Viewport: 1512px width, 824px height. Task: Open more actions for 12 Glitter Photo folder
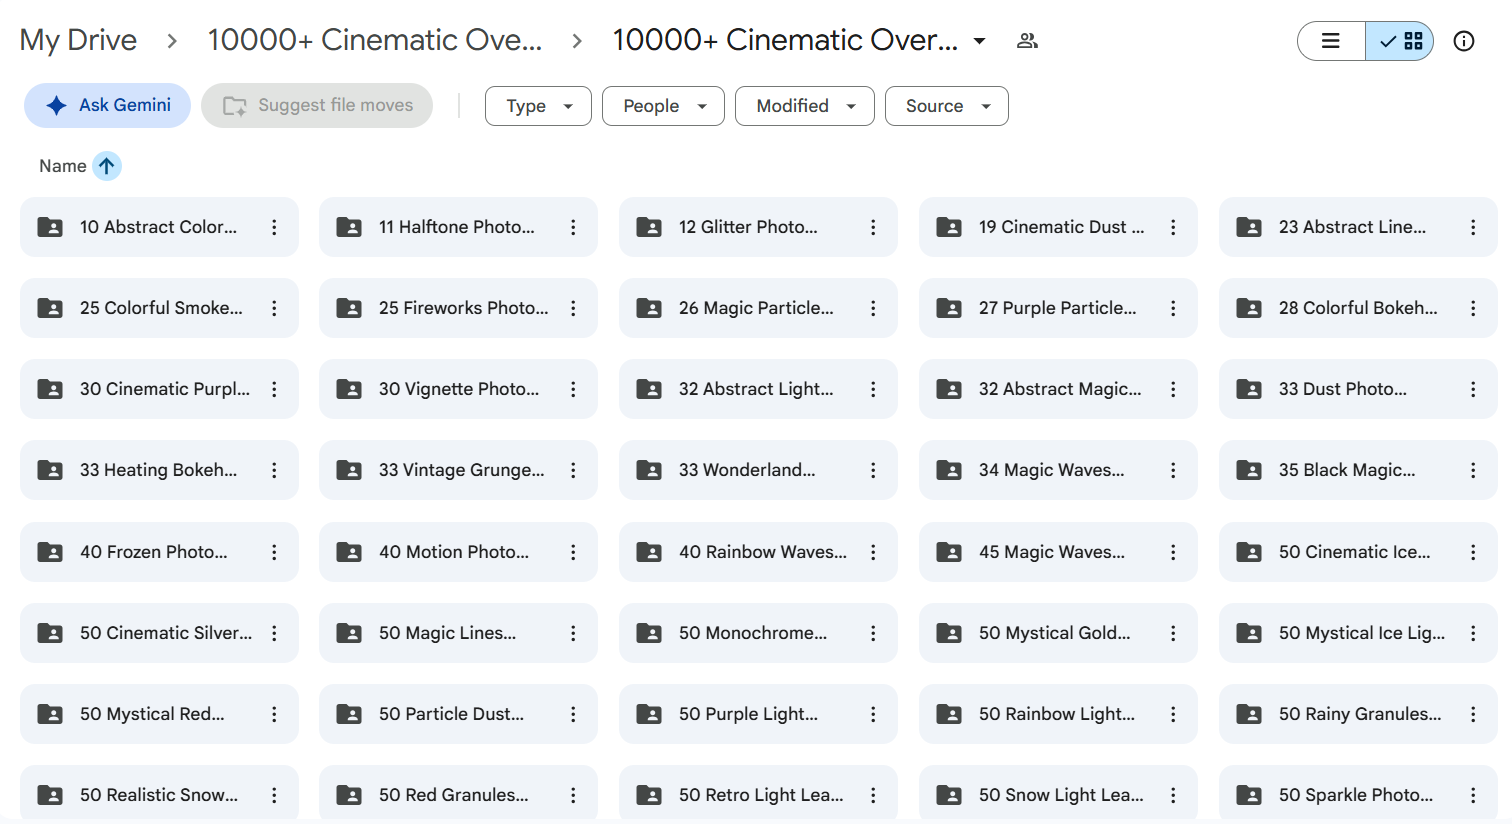(x=873, y=227)
